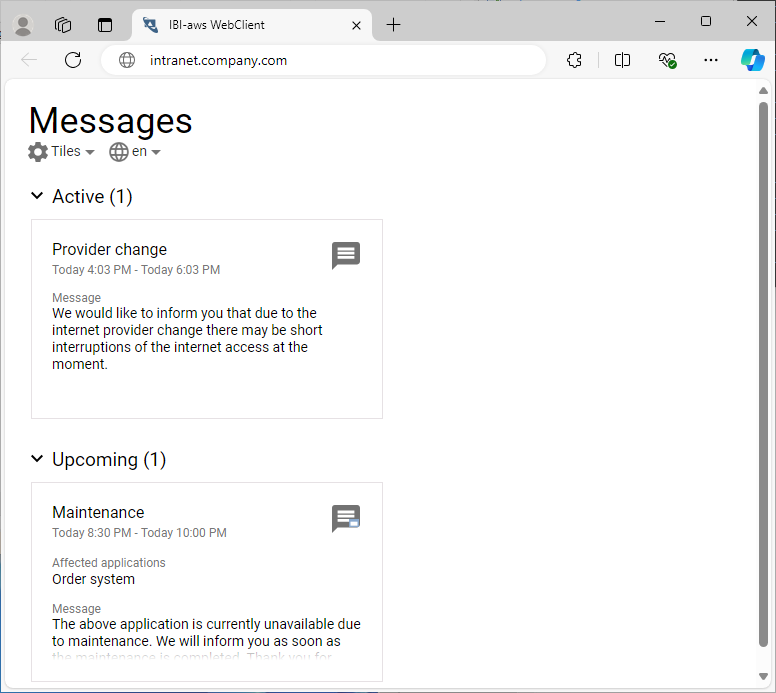This screenshot has width=776, height=693.
Task: Open the Workspaces icon
Action: 63,25
